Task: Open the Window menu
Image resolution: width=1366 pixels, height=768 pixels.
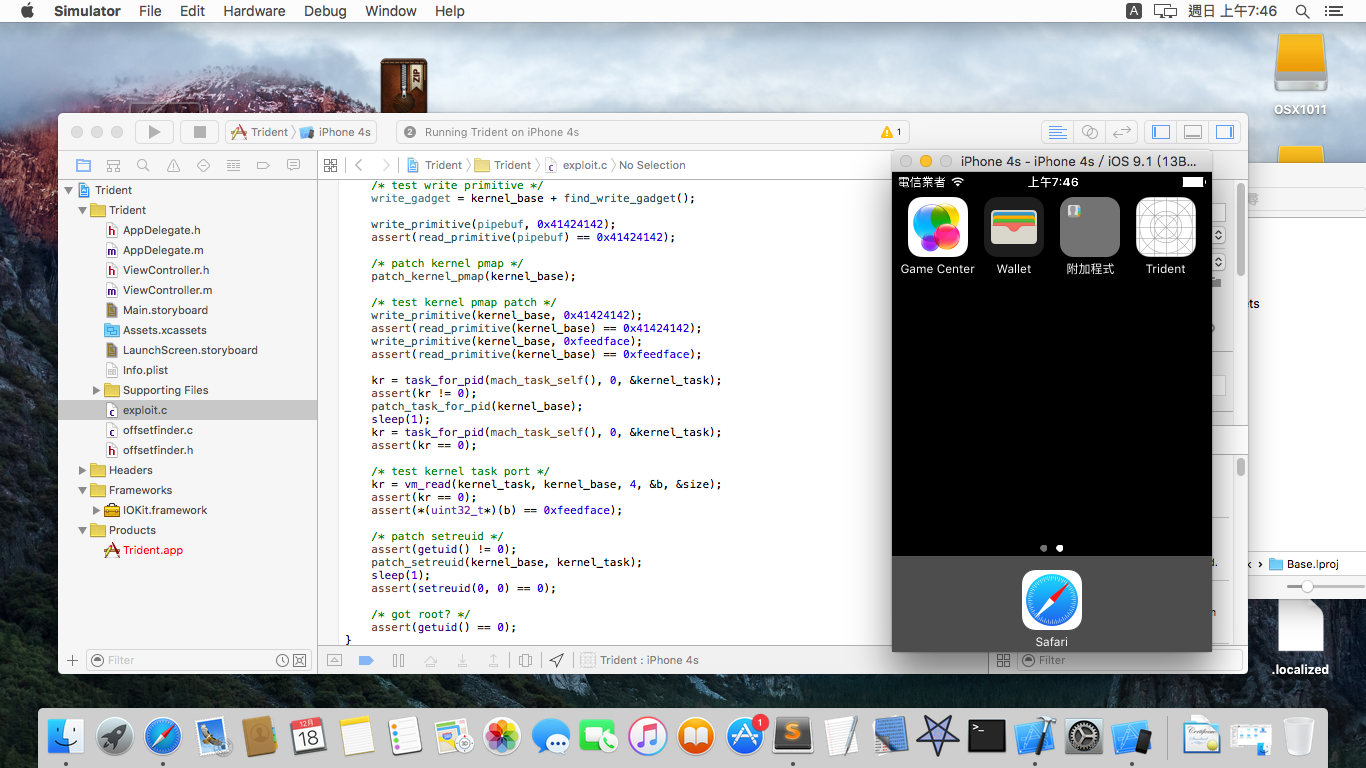Action: click(x=391, y=11)
